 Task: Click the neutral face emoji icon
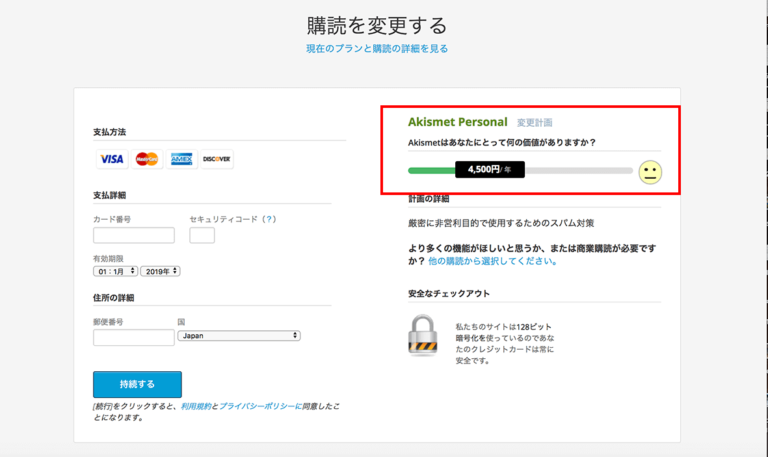coord(650,172)
